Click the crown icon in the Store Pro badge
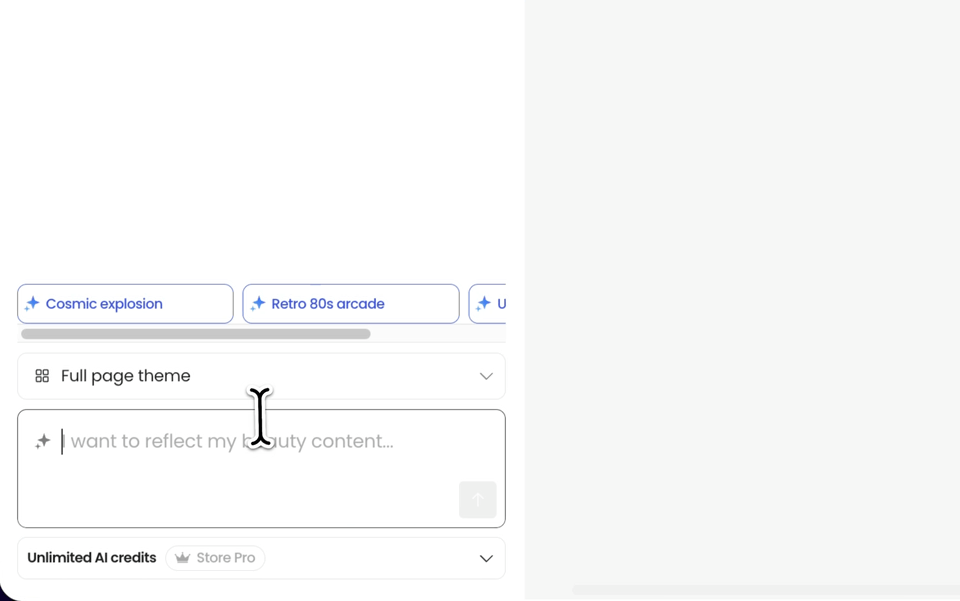Viewport: 960px width, 601px height. [182, 558]
